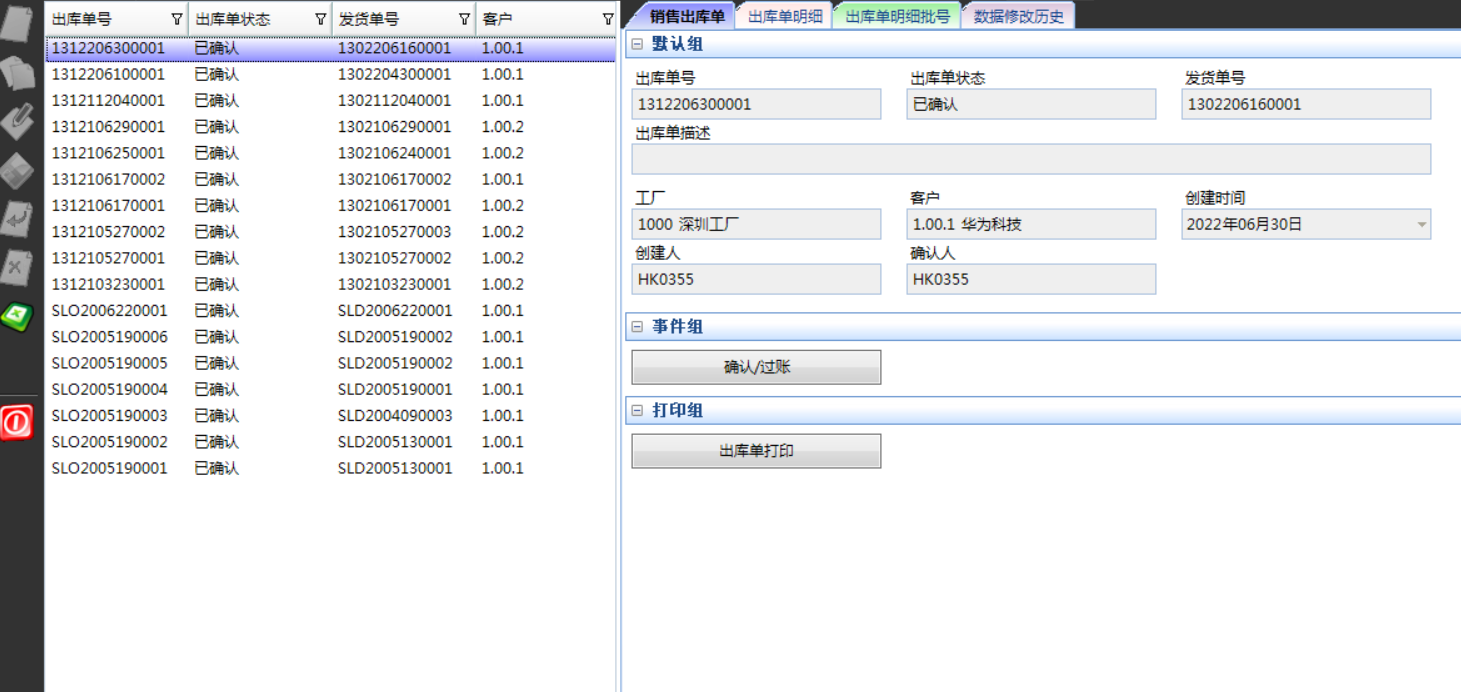Click delivery number cell SLD2004090003
Image resolution: width=1461 pixels, height=692 pixels.
(395, 416)
